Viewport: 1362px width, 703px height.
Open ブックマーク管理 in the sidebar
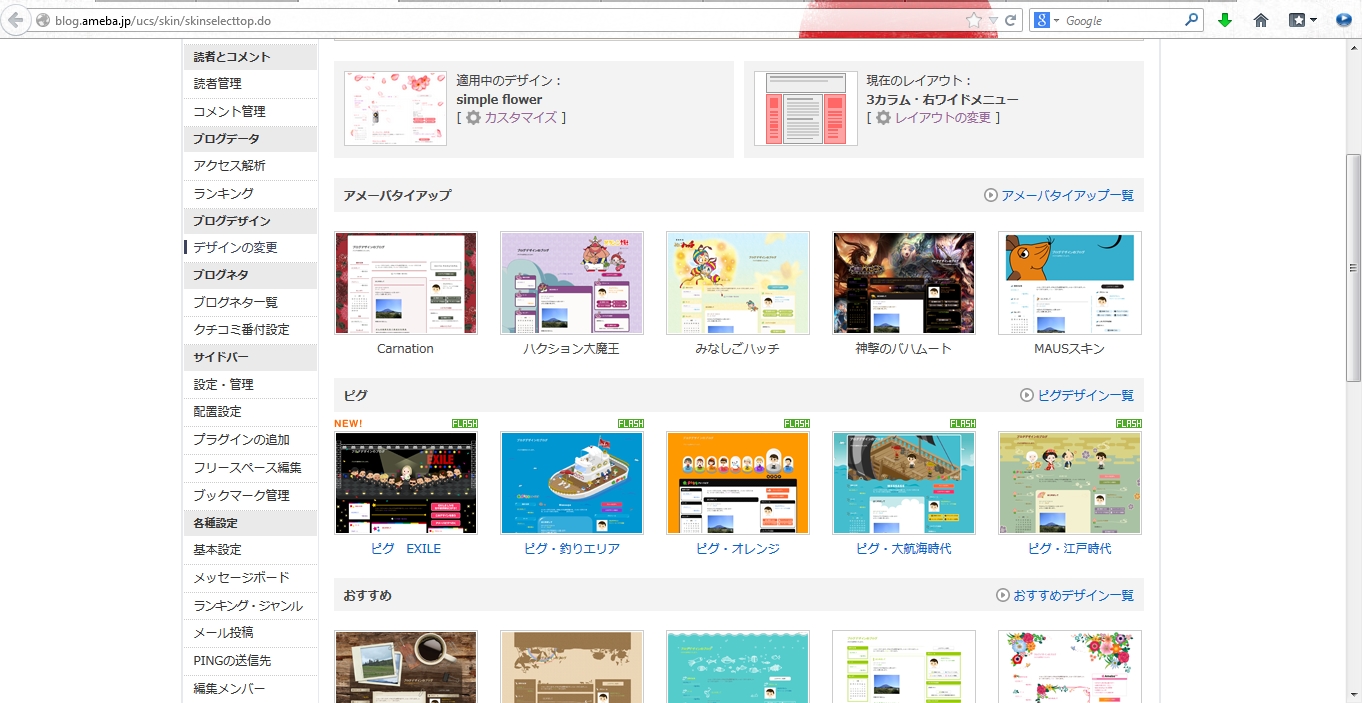pyautogui.click(x=241, y=495)
